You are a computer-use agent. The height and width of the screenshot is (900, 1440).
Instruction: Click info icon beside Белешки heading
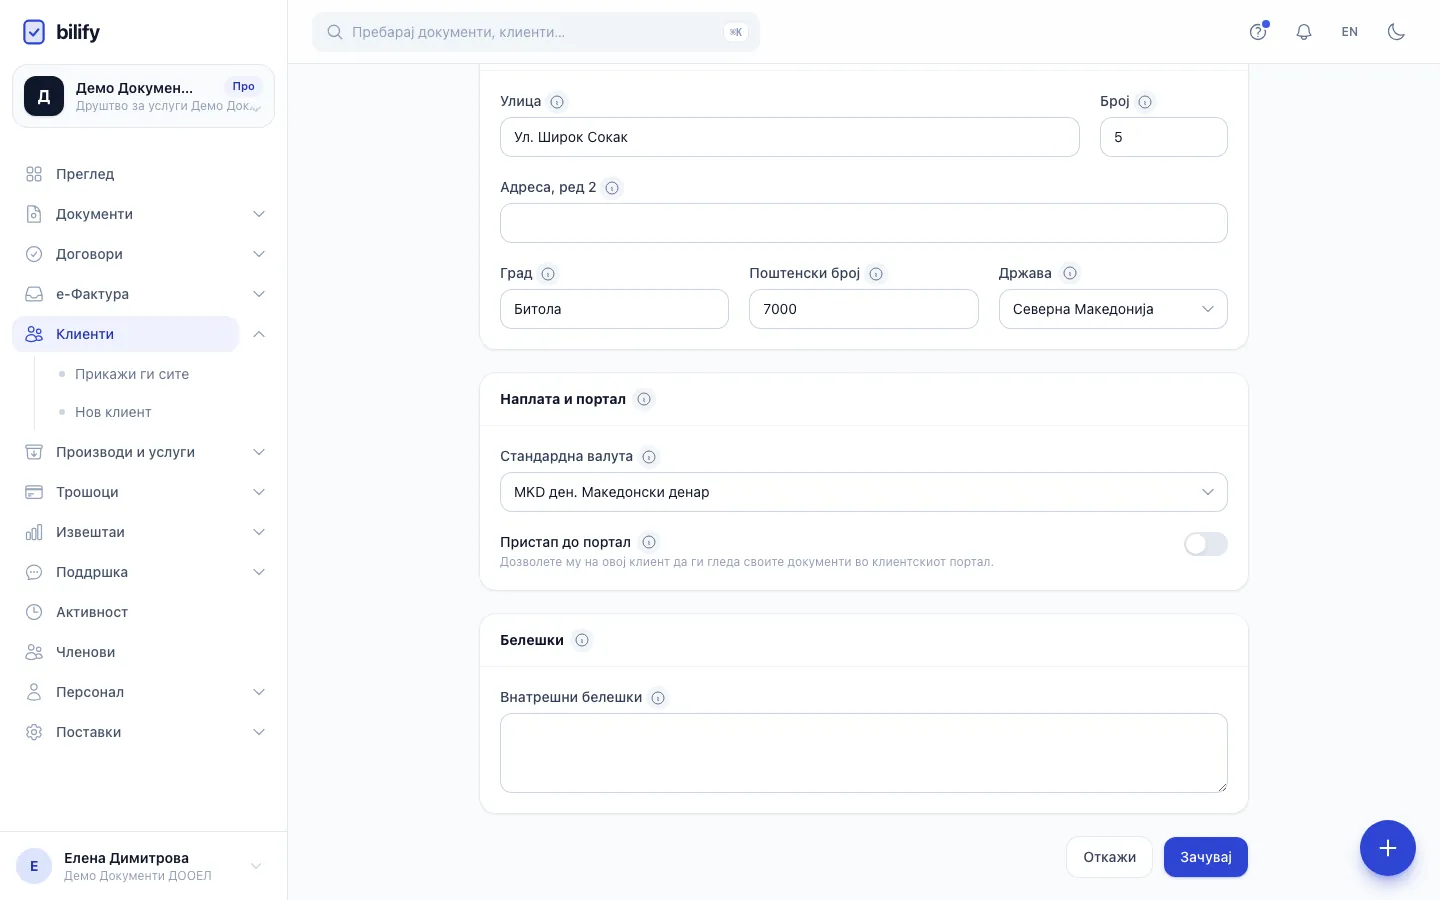(582, 640)
